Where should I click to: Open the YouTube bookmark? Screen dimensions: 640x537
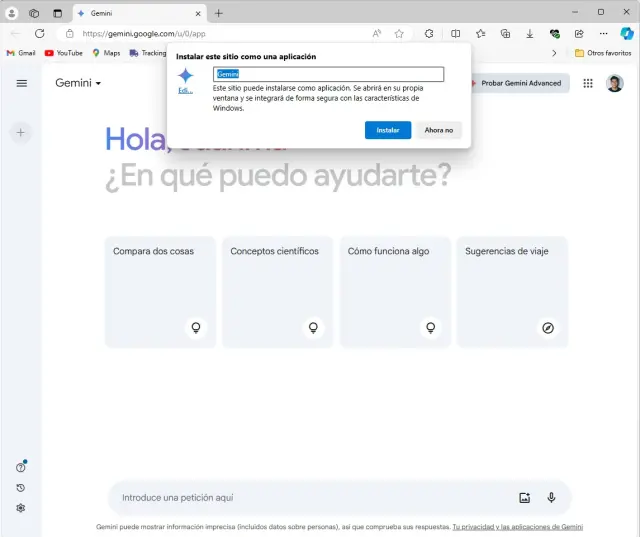tap(63, 52)
